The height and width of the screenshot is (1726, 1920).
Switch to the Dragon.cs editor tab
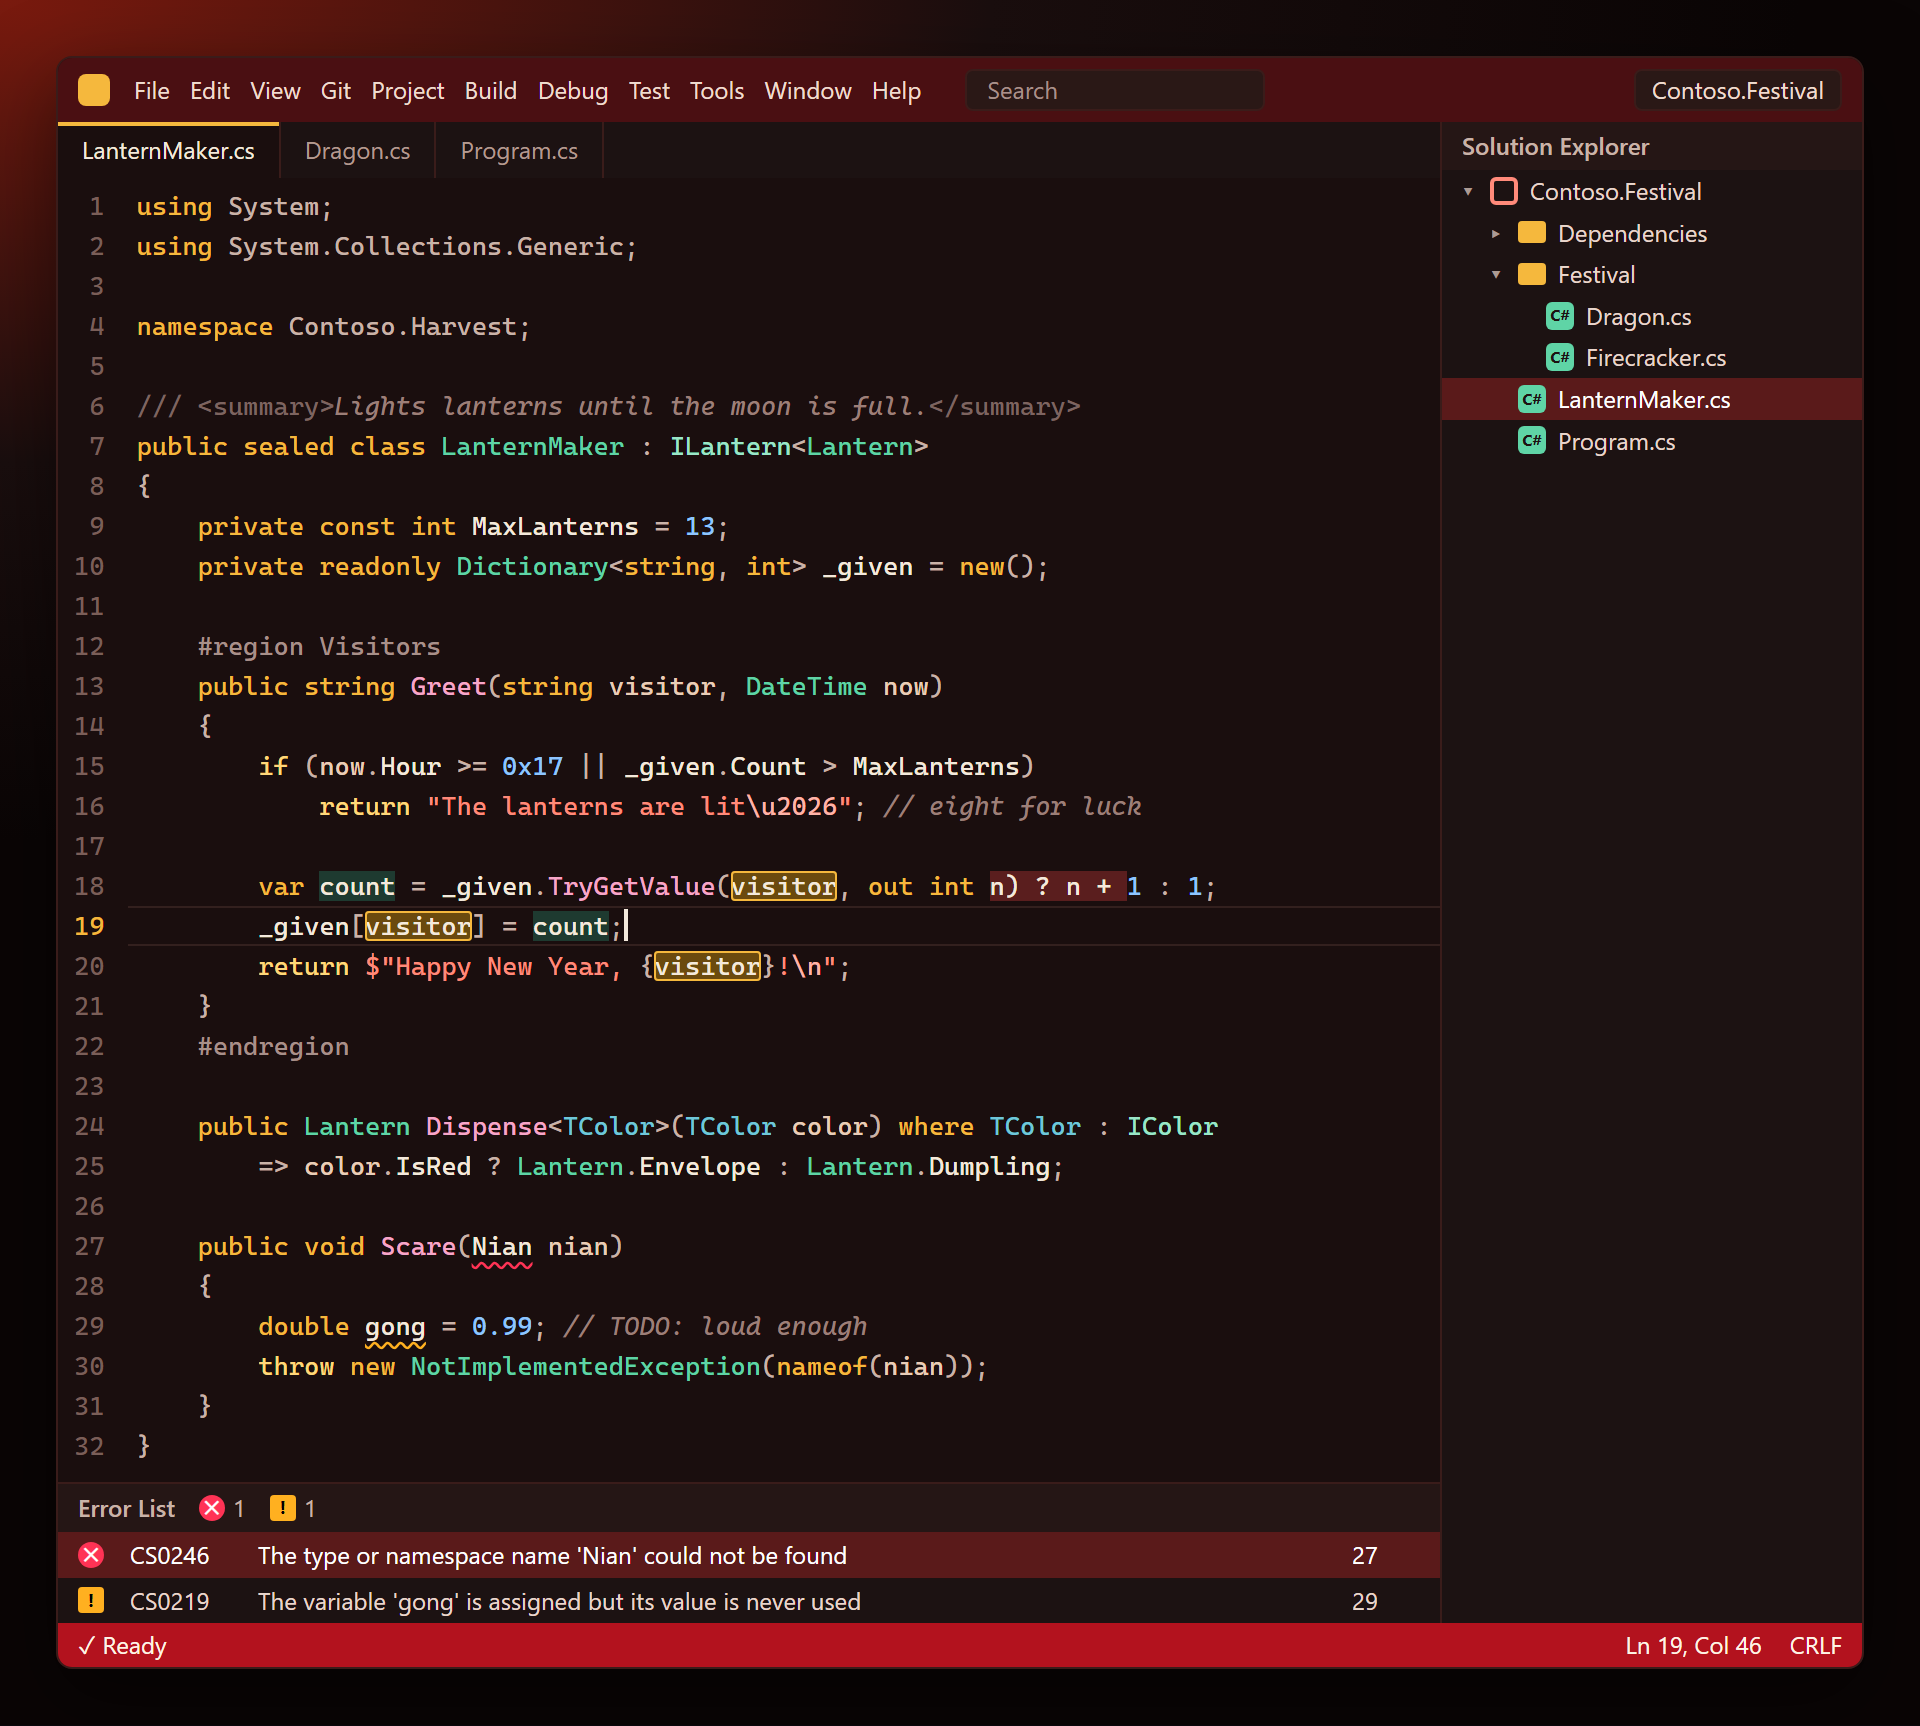(357, 150)
